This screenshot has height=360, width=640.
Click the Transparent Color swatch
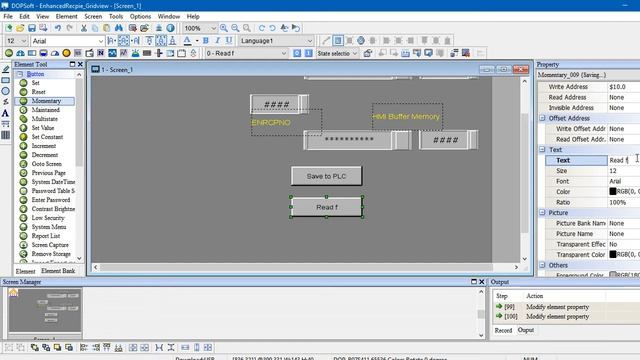[x=613, y=254]
